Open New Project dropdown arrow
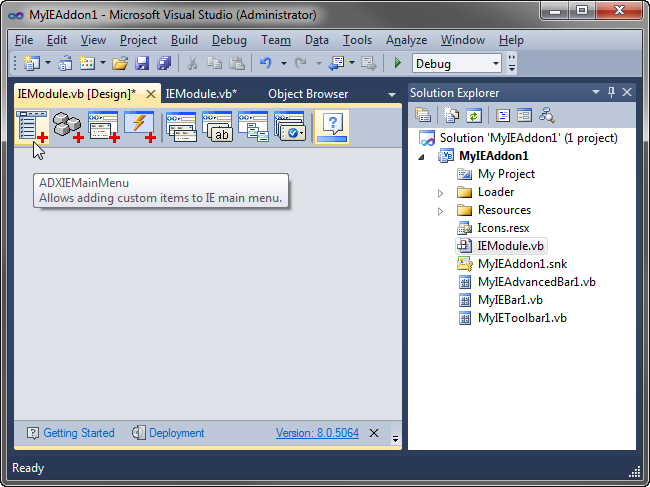Viewport: 650px width, 487px height. coord(48,63)
